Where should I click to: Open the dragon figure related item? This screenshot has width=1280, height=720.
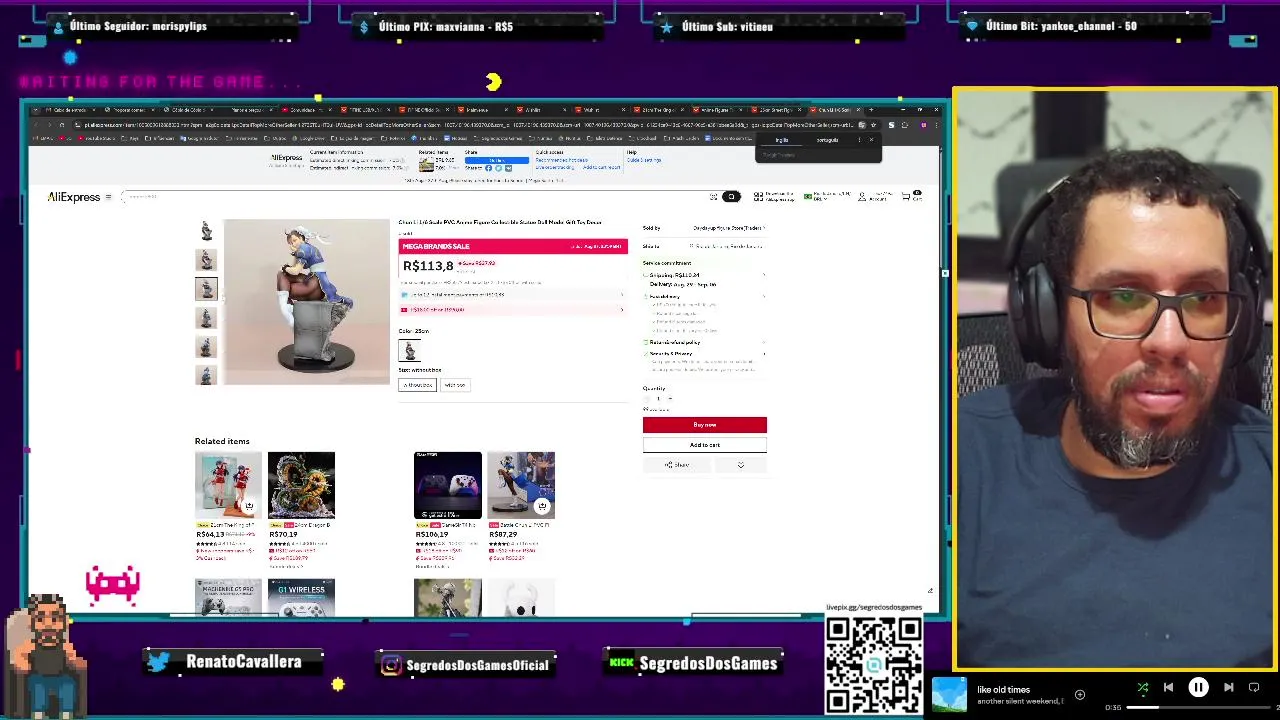pyautogui.click(x=301, y=485)
